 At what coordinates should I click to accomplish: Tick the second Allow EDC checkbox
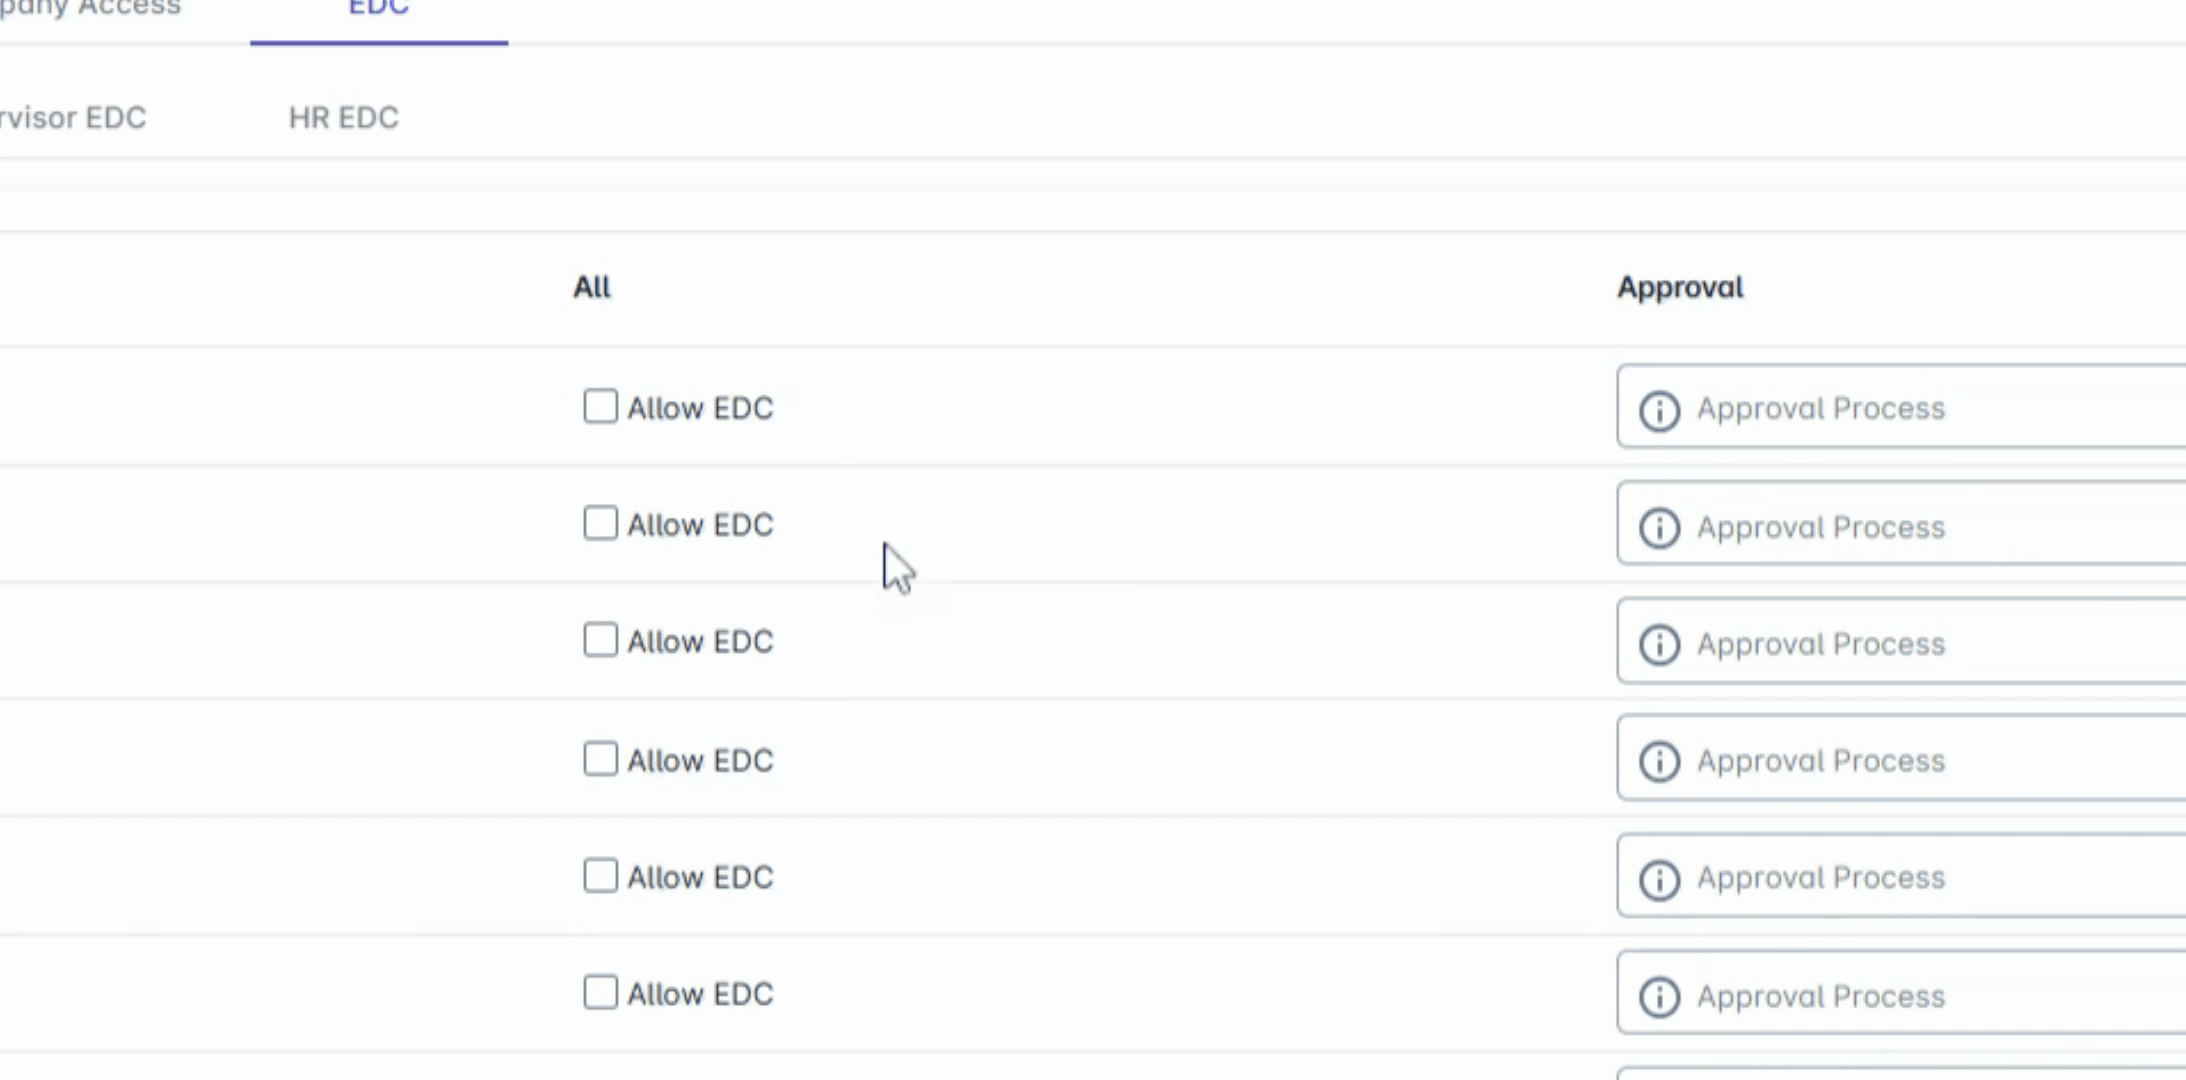tap(600, 523)
